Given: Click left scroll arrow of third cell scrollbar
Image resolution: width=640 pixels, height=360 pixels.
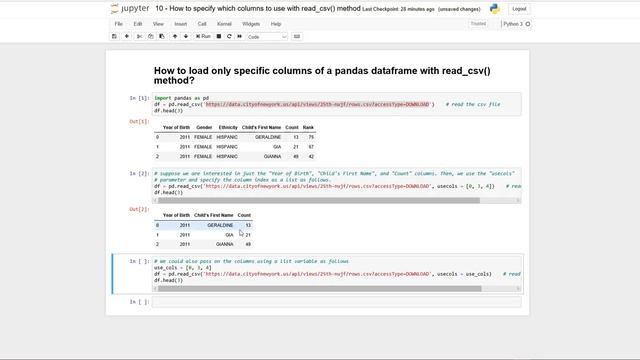Looking at the screenshot, I should (155, 289).
